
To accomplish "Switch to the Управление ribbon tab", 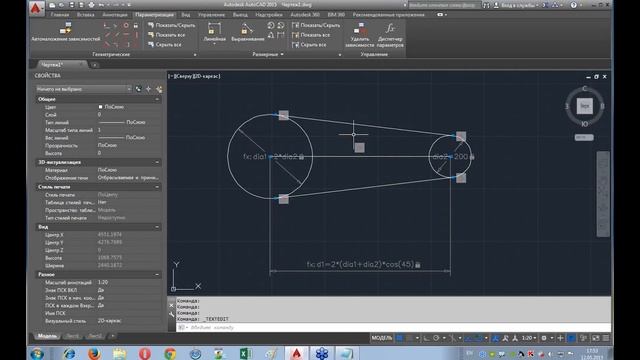I will tap(211, 15).
